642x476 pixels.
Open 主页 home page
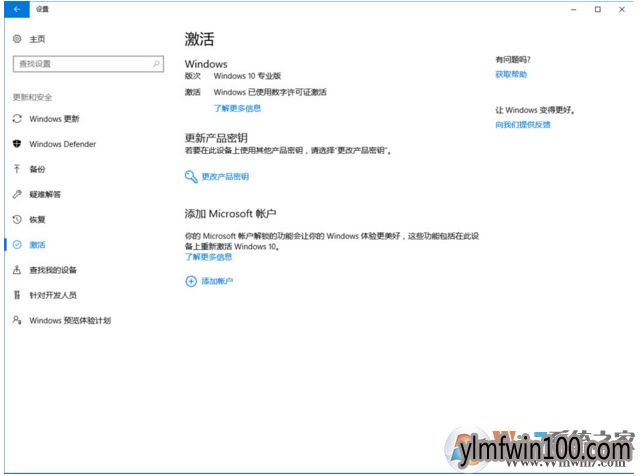37,39
